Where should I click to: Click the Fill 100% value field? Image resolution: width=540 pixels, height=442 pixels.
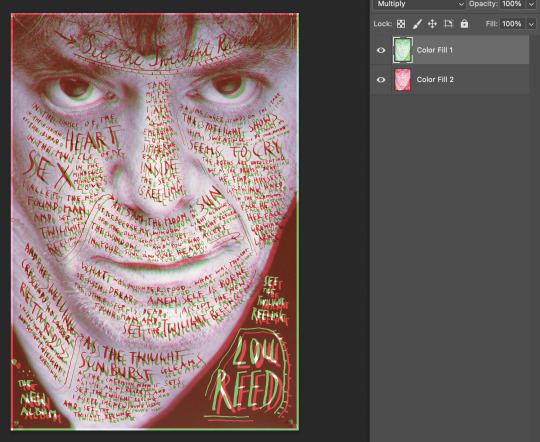[512, 24]
